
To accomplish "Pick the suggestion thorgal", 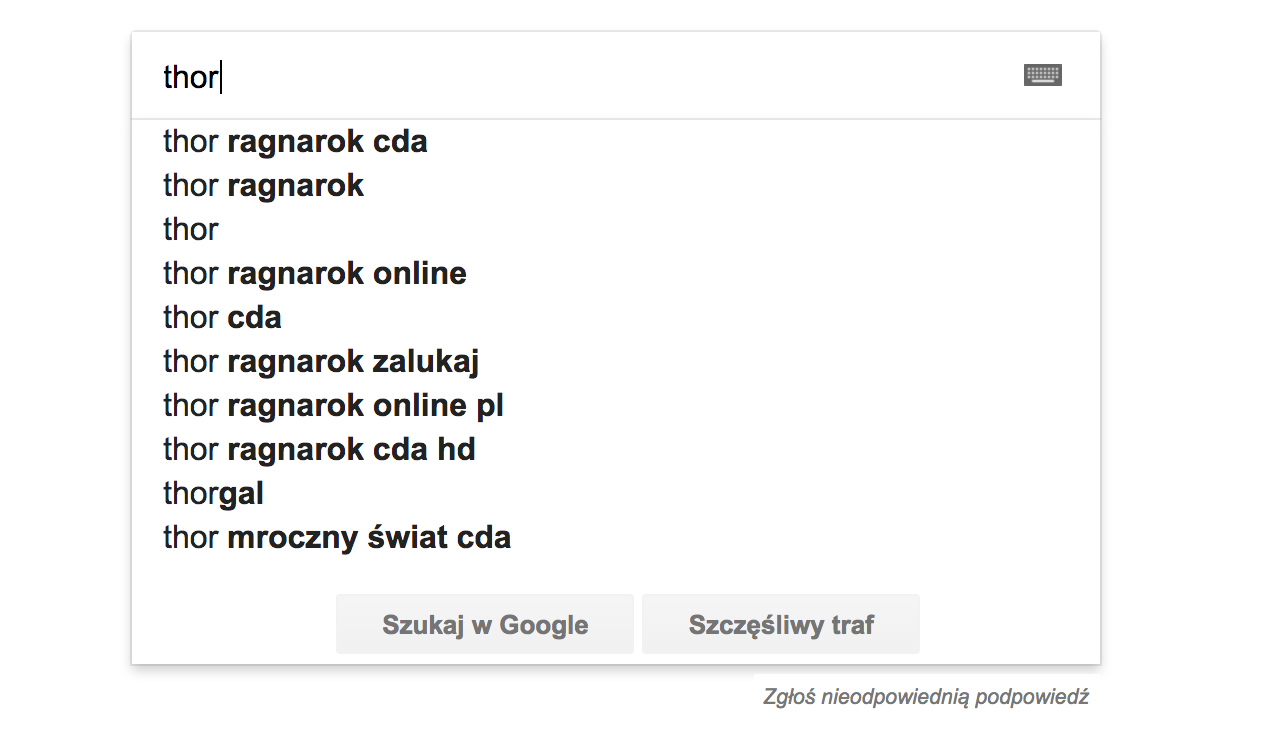I will tap(212, 493).
